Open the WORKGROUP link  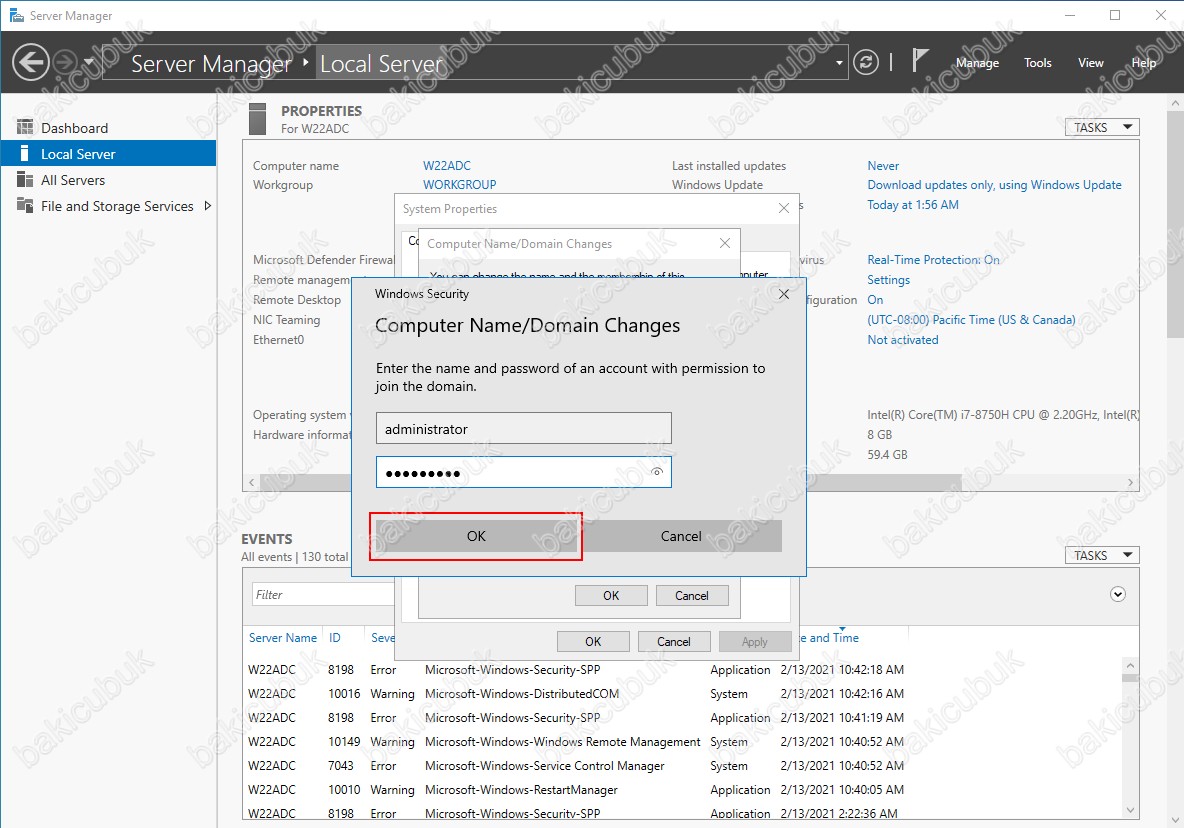point(459,185)
